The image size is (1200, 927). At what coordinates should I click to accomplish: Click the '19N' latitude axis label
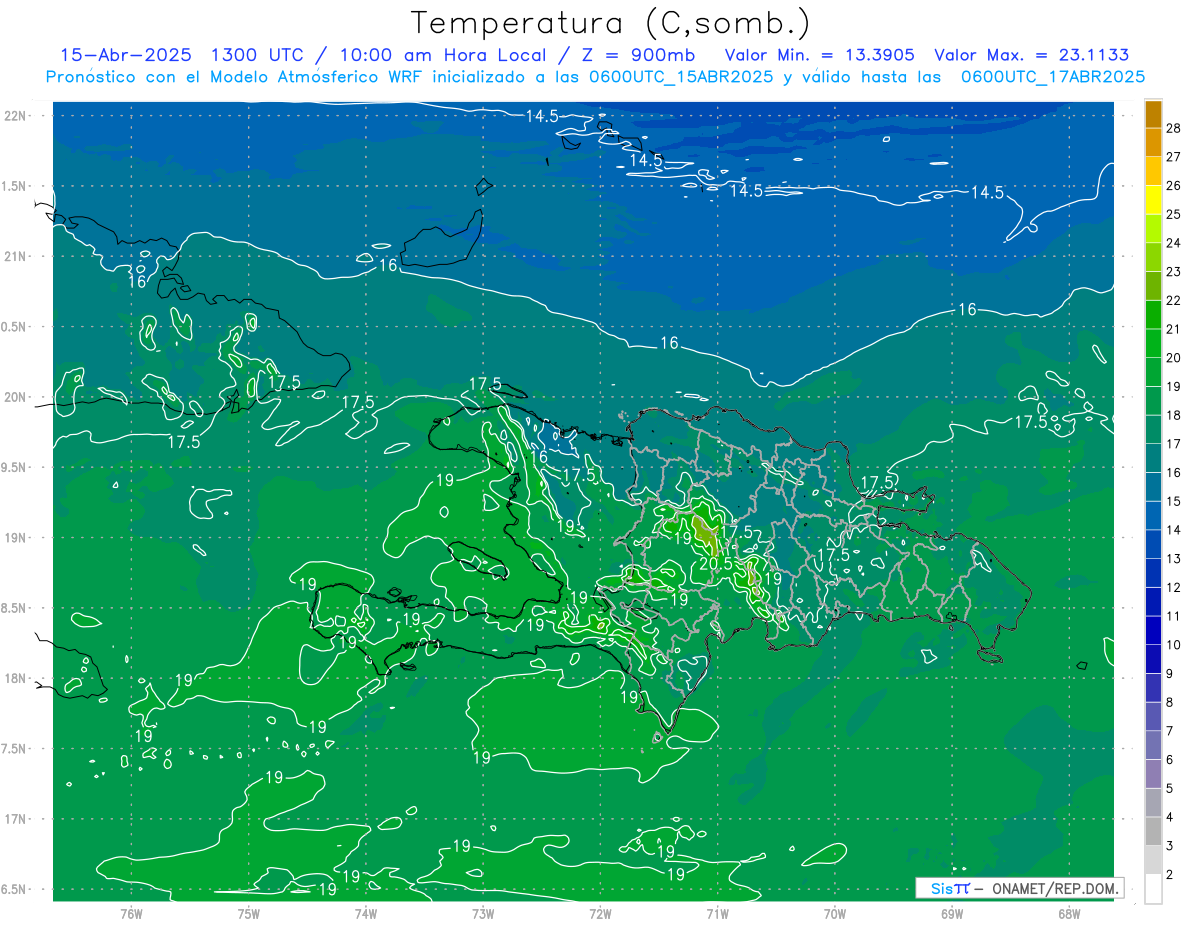(17, 537)
